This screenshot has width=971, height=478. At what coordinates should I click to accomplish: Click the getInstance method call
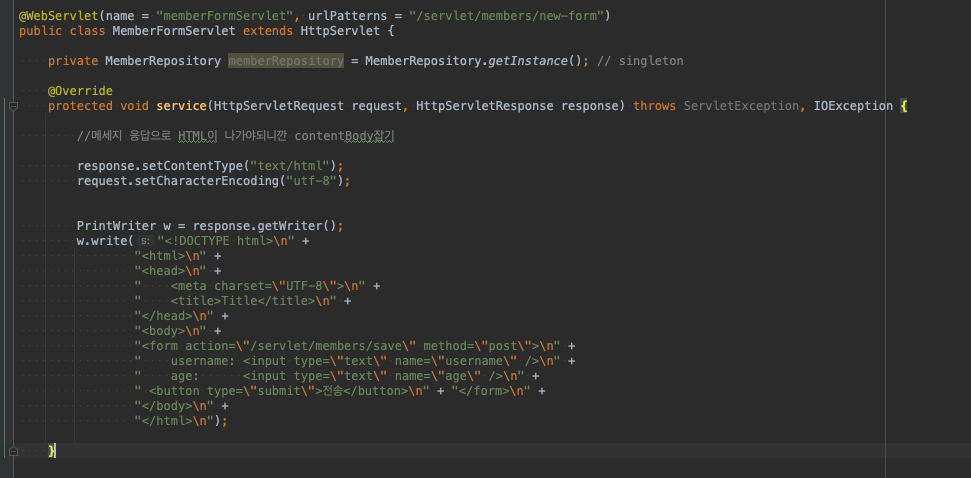click(528, 61)
